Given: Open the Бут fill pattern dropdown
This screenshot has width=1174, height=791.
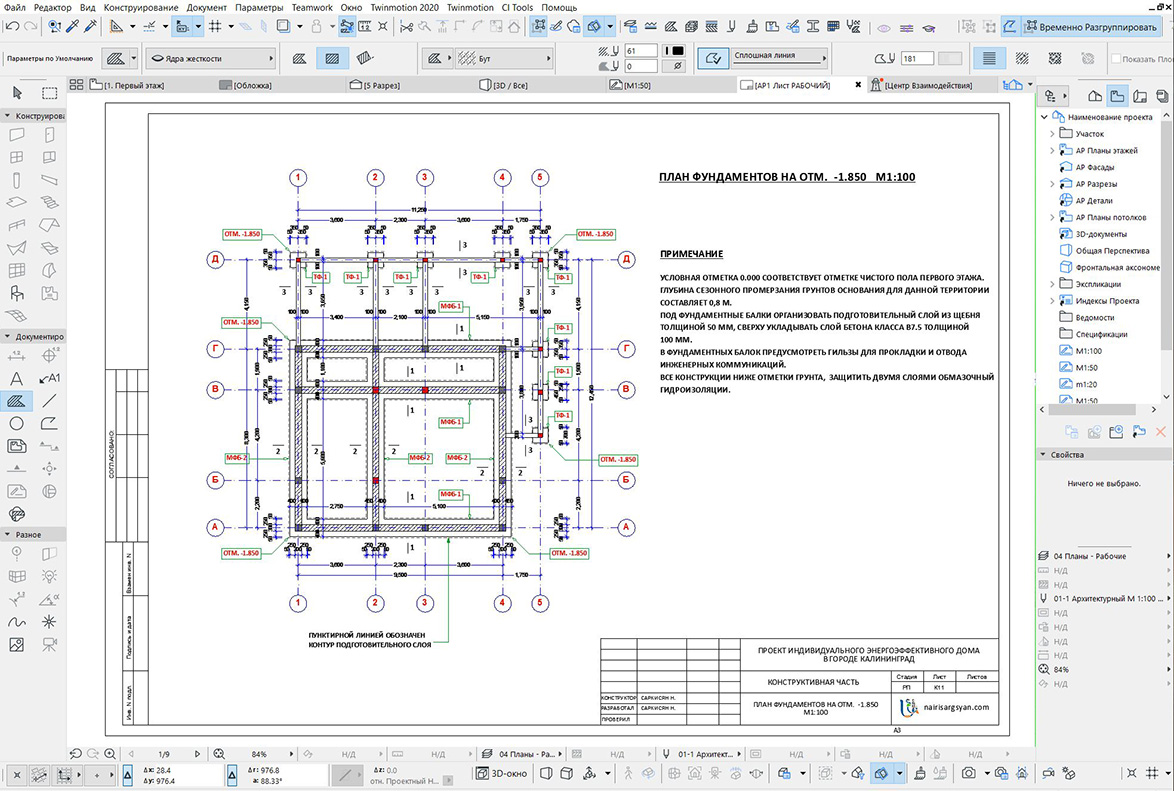Looking at the screenshot, I should [504, 58].
